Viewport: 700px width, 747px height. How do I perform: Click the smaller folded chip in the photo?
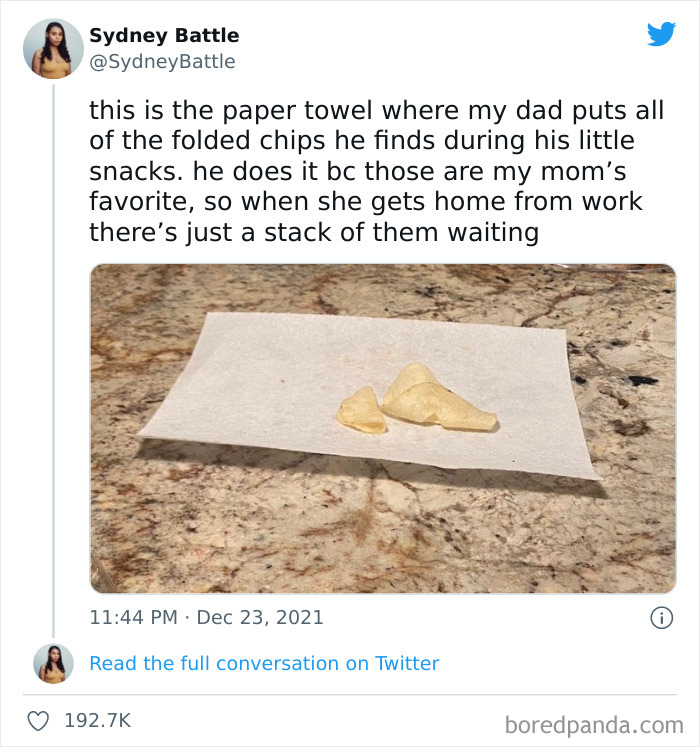[x=362, y=411]
